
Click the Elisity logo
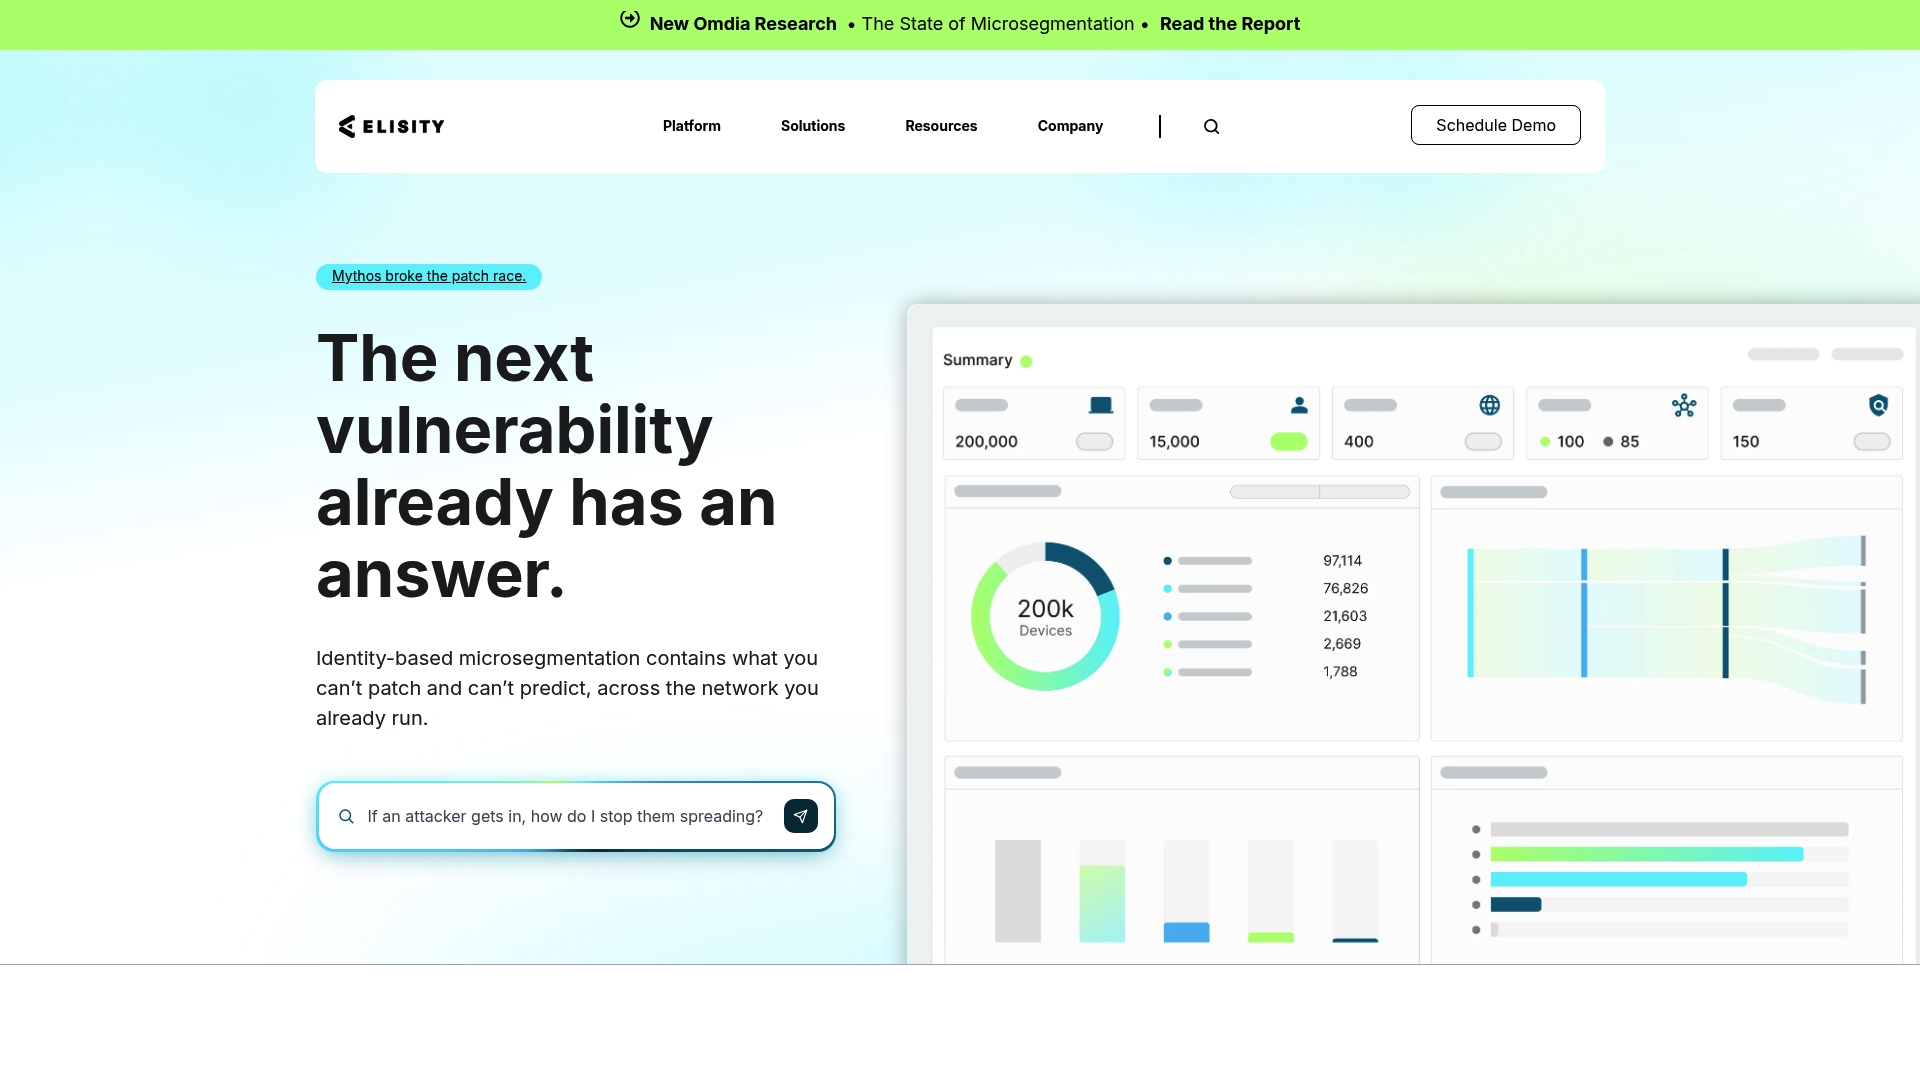tap(391, 126)
